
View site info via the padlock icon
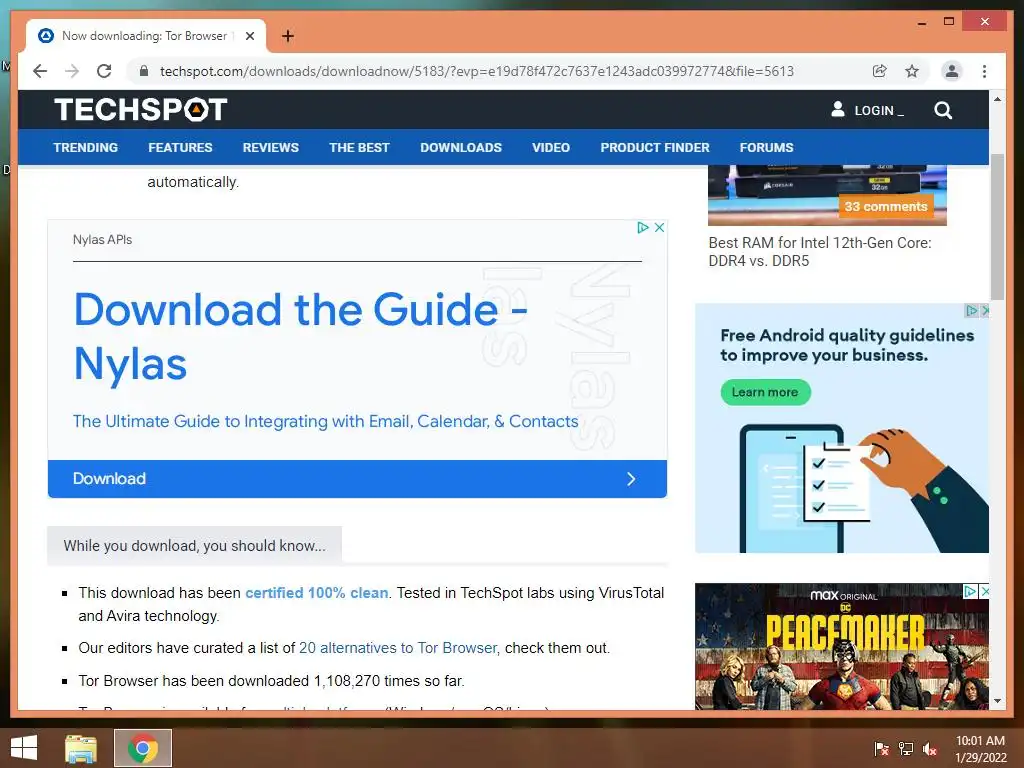point(144,71)
